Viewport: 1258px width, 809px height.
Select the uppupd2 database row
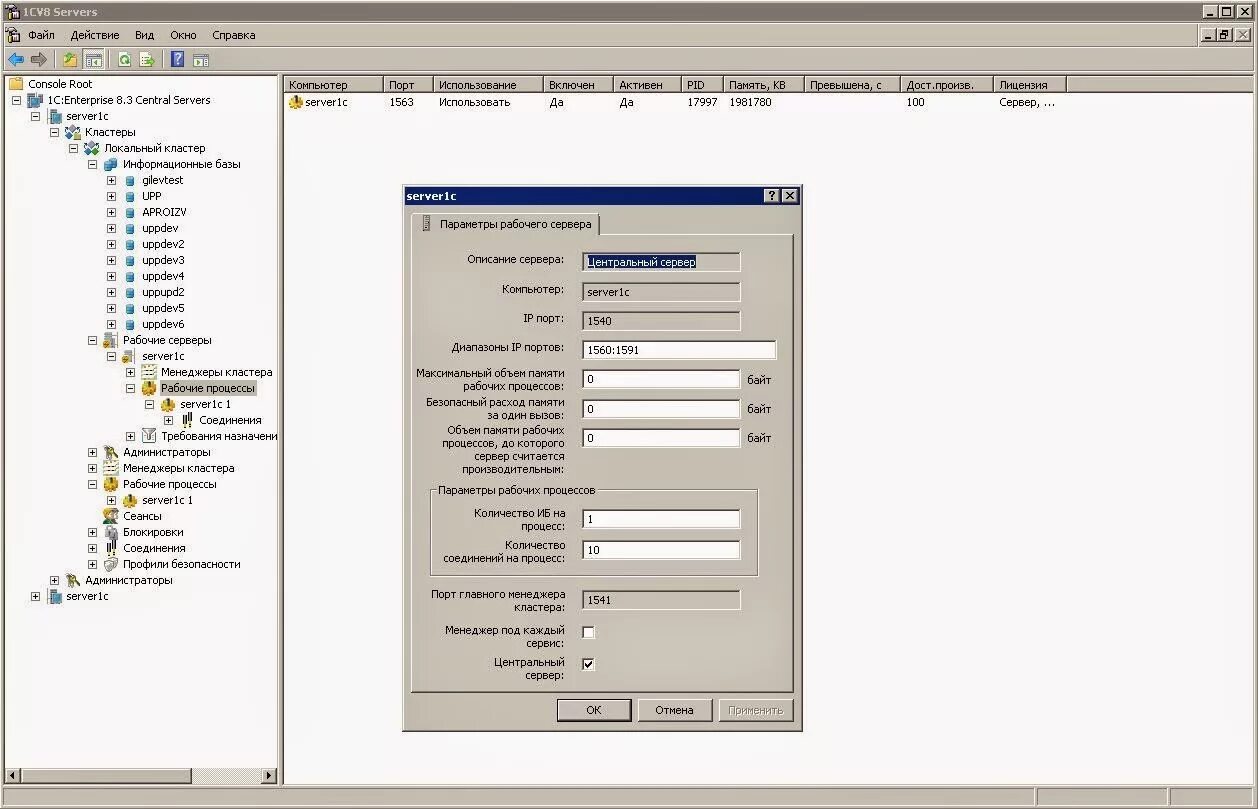(x=163, y=292)
